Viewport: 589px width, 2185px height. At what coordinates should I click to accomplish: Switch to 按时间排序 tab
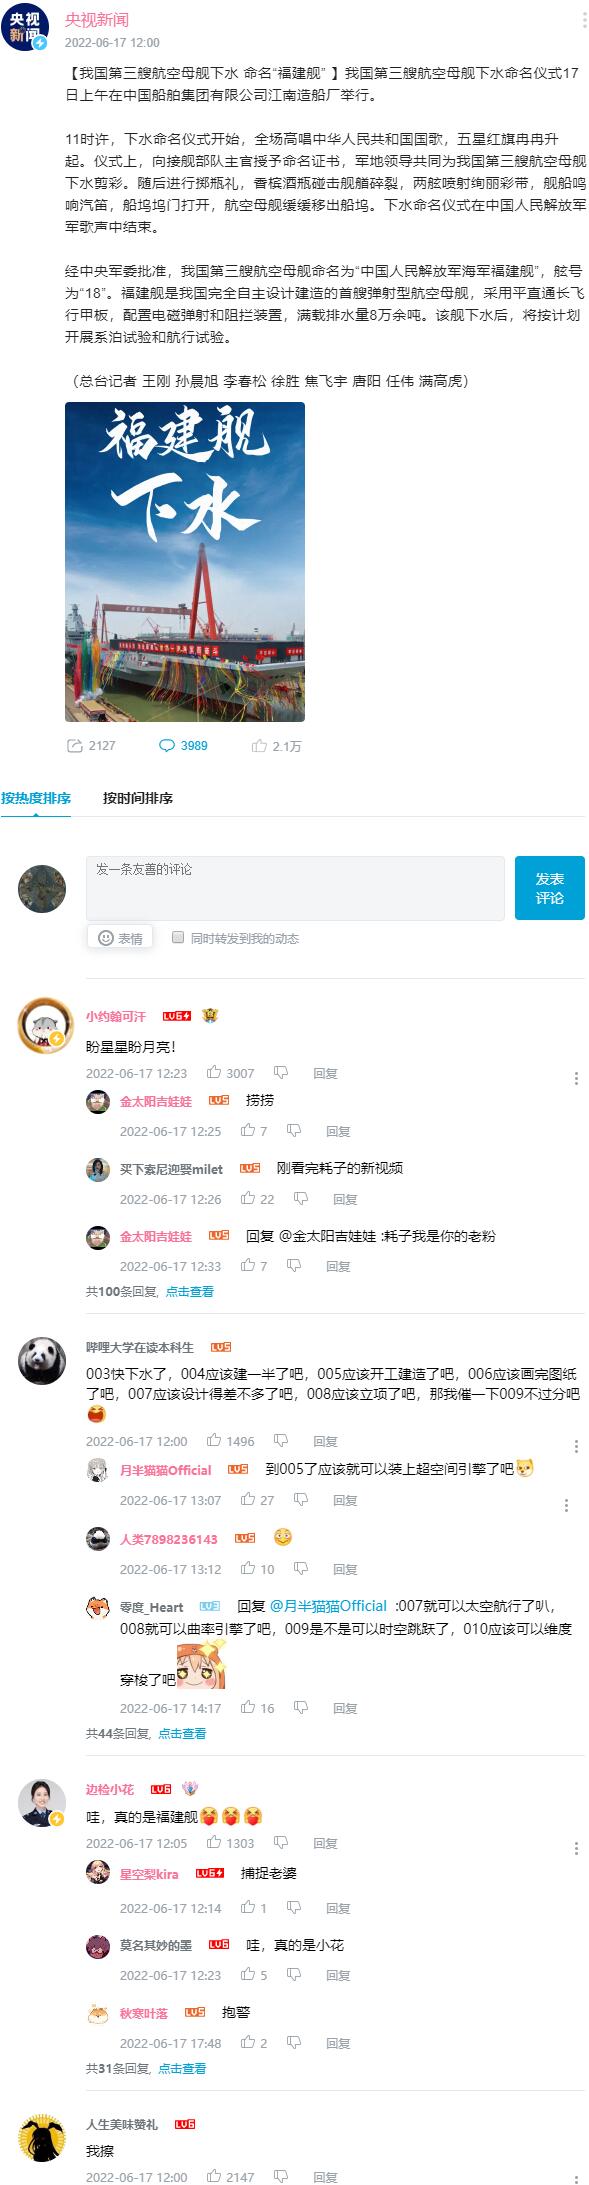(x=138, y=798)
